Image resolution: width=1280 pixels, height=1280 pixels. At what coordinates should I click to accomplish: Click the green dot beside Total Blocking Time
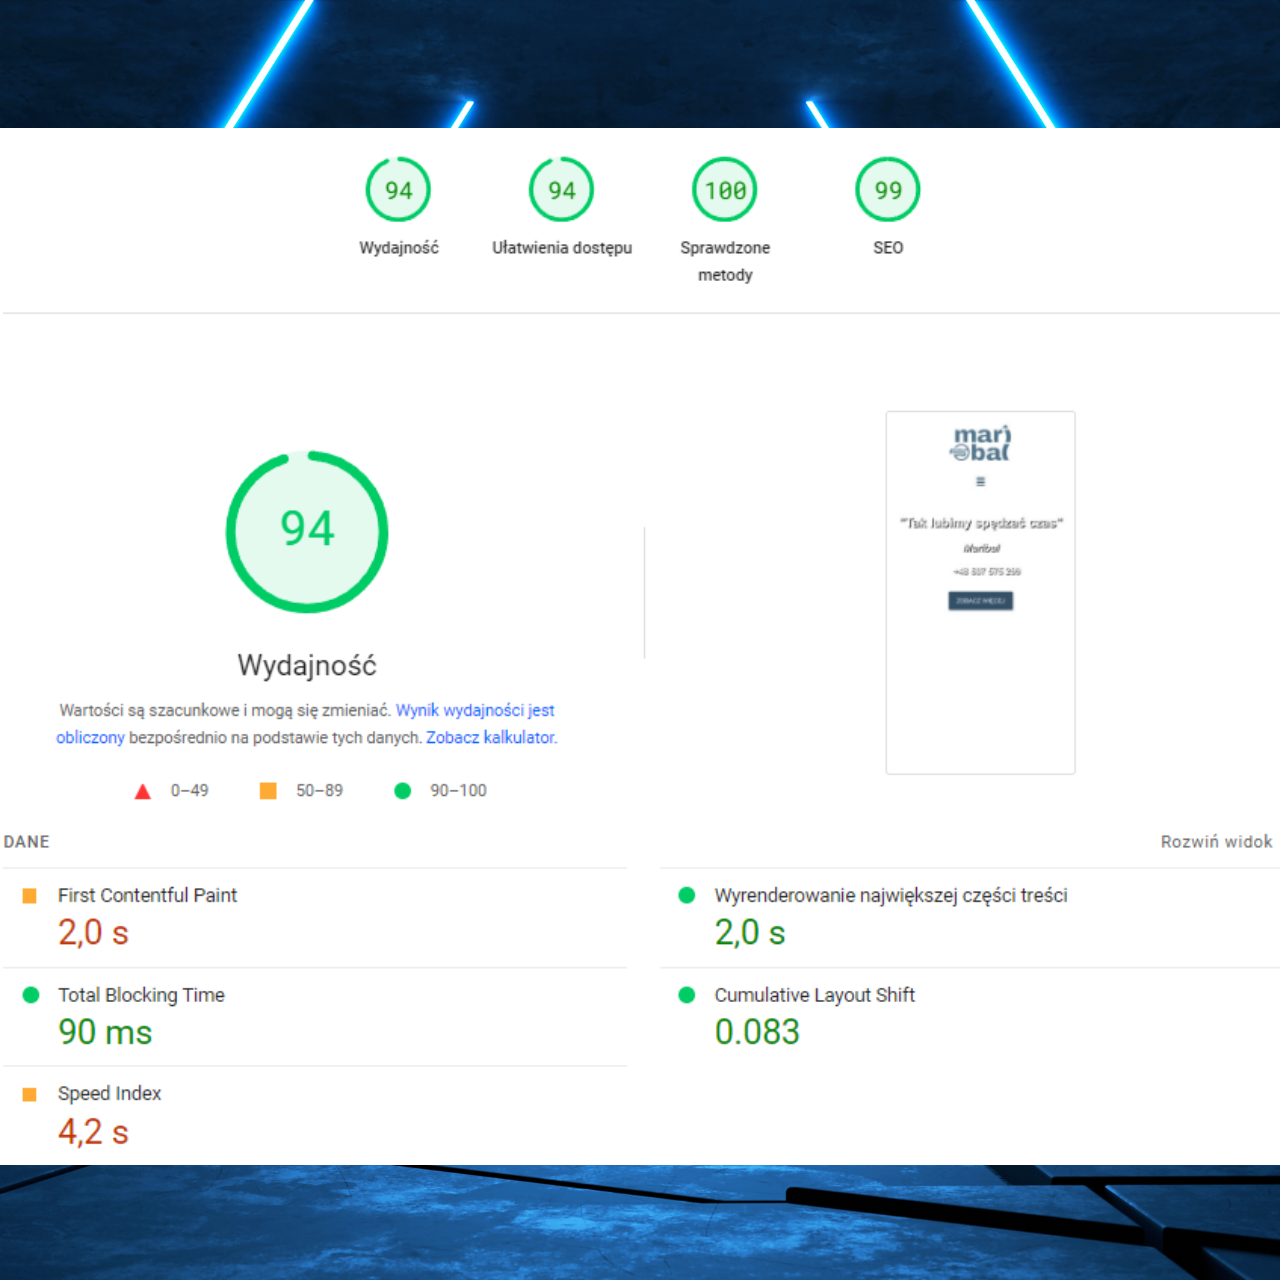click(30, 995)
